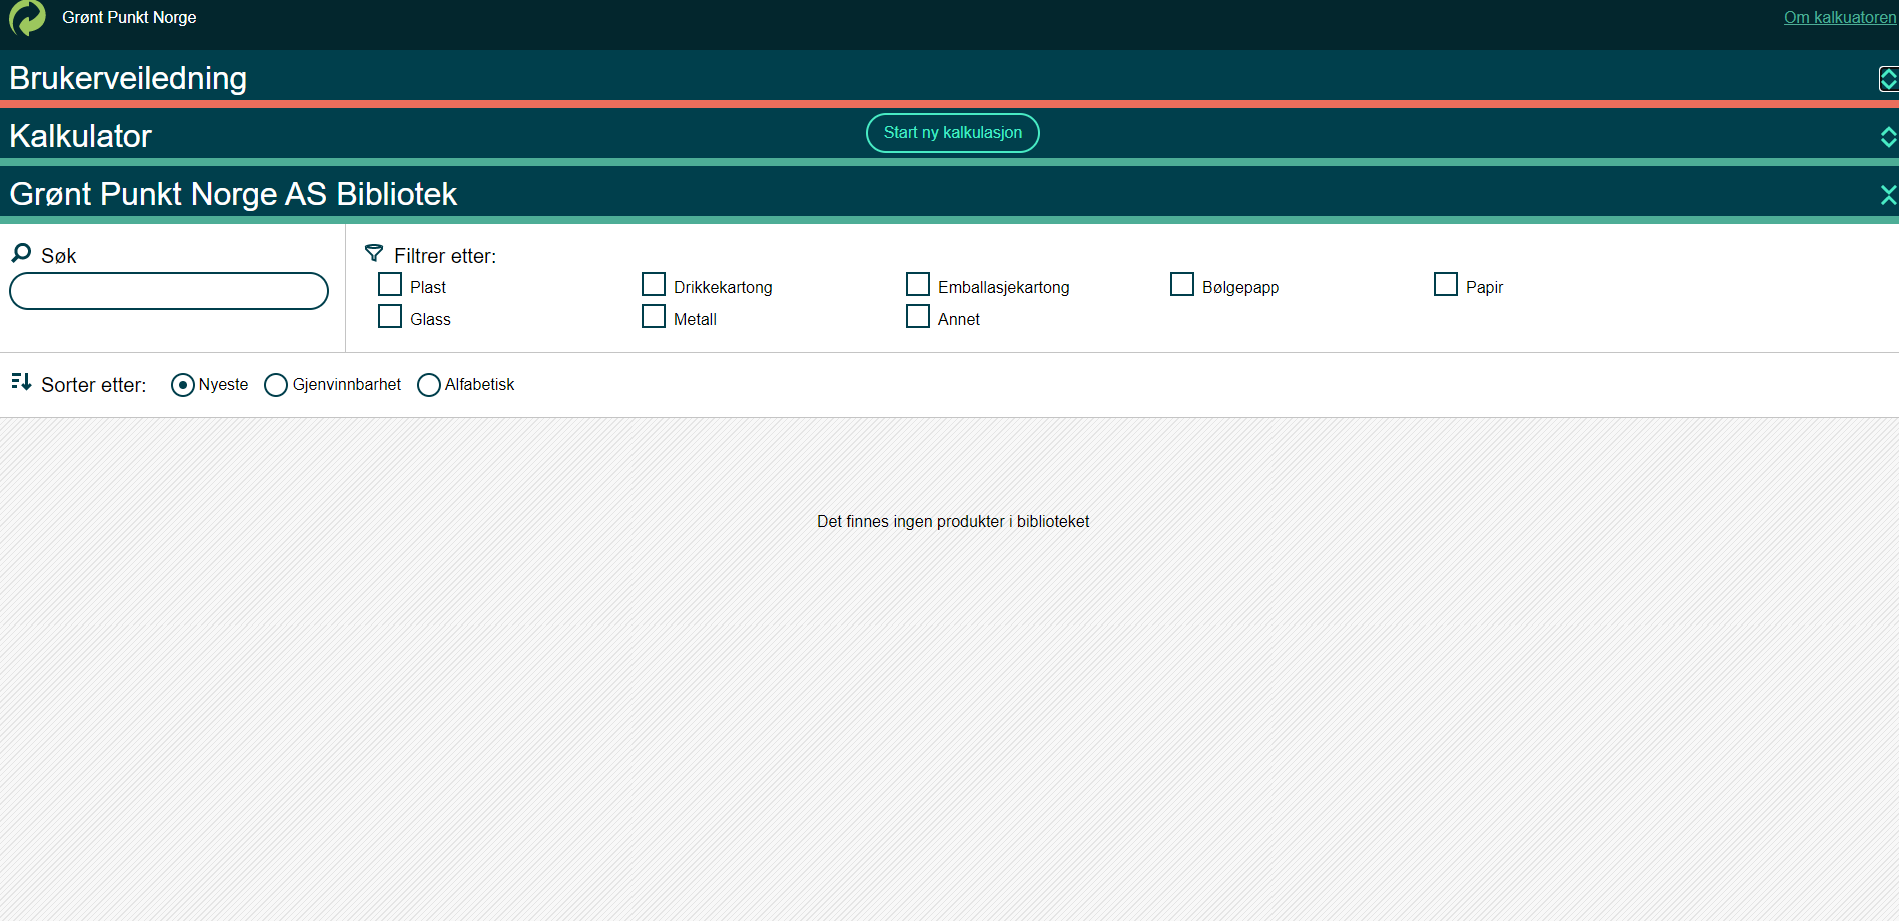The image size is (1899, 921).
Task: Click the search magnifier icon
Action: tap(21, 254)
